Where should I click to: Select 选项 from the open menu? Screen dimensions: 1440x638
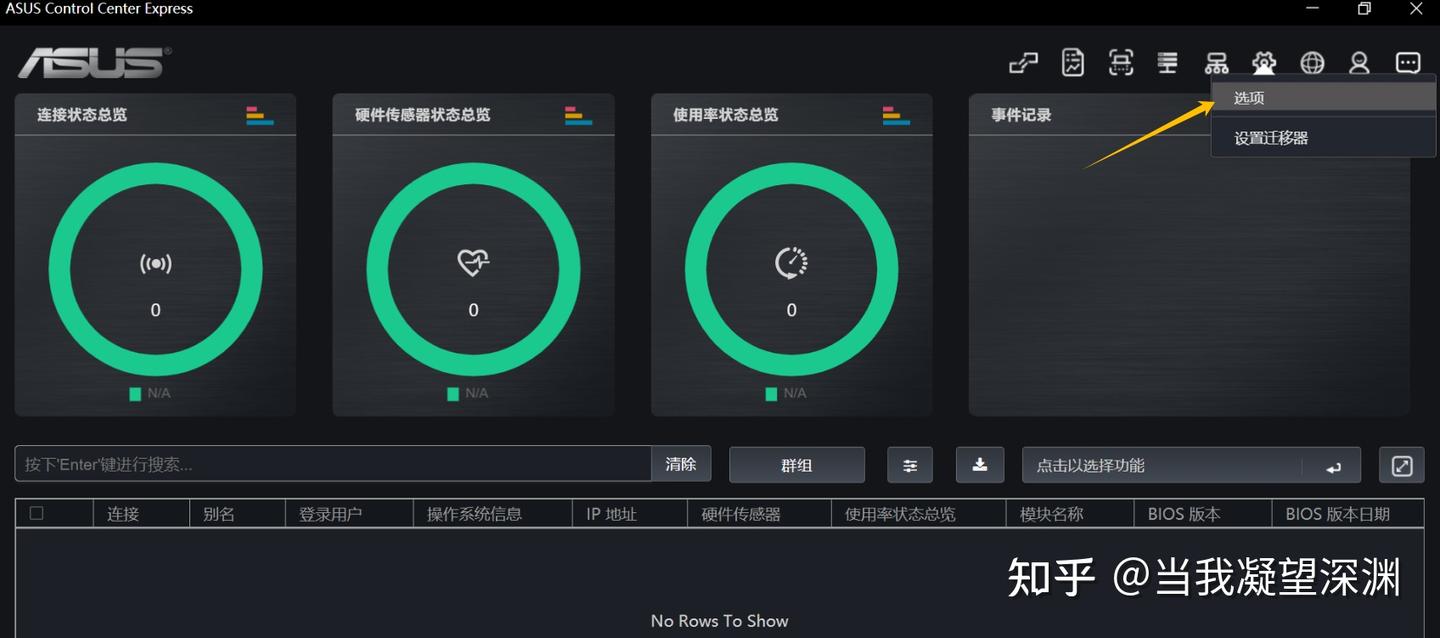[x=1247, y=97]
